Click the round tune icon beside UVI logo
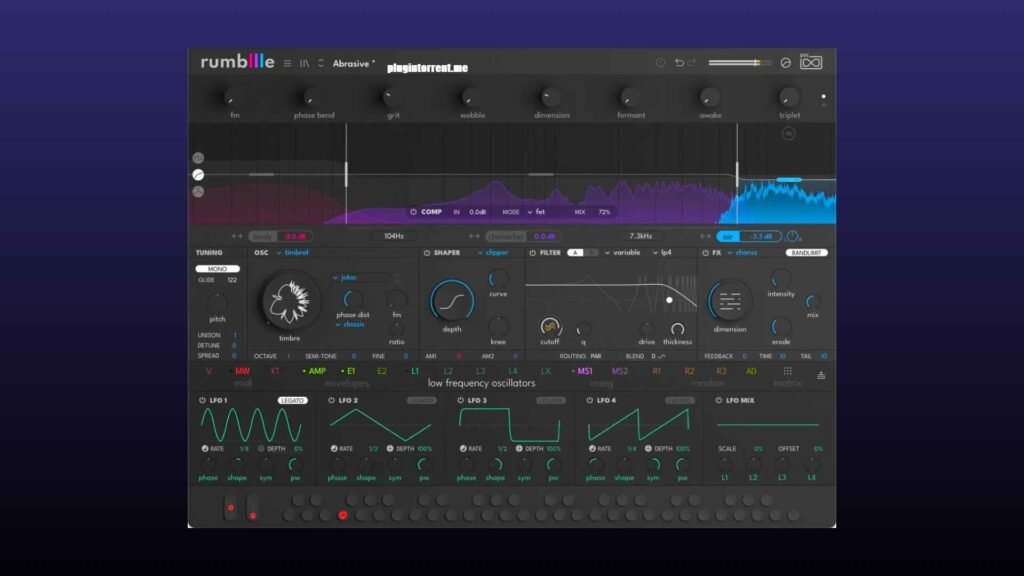This screenshot has width=1024, height=576. [786, 63]
